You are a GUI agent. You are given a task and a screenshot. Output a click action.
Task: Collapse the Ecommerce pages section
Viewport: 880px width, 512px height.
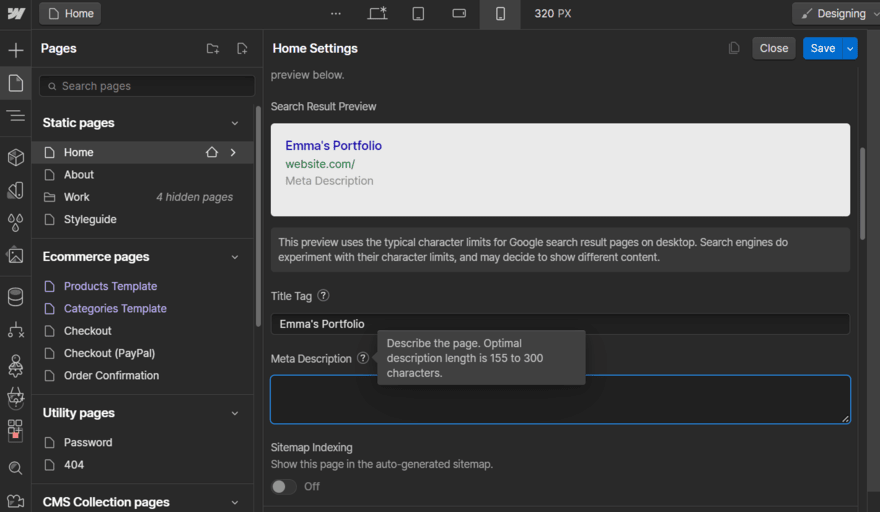coord(235,257)
